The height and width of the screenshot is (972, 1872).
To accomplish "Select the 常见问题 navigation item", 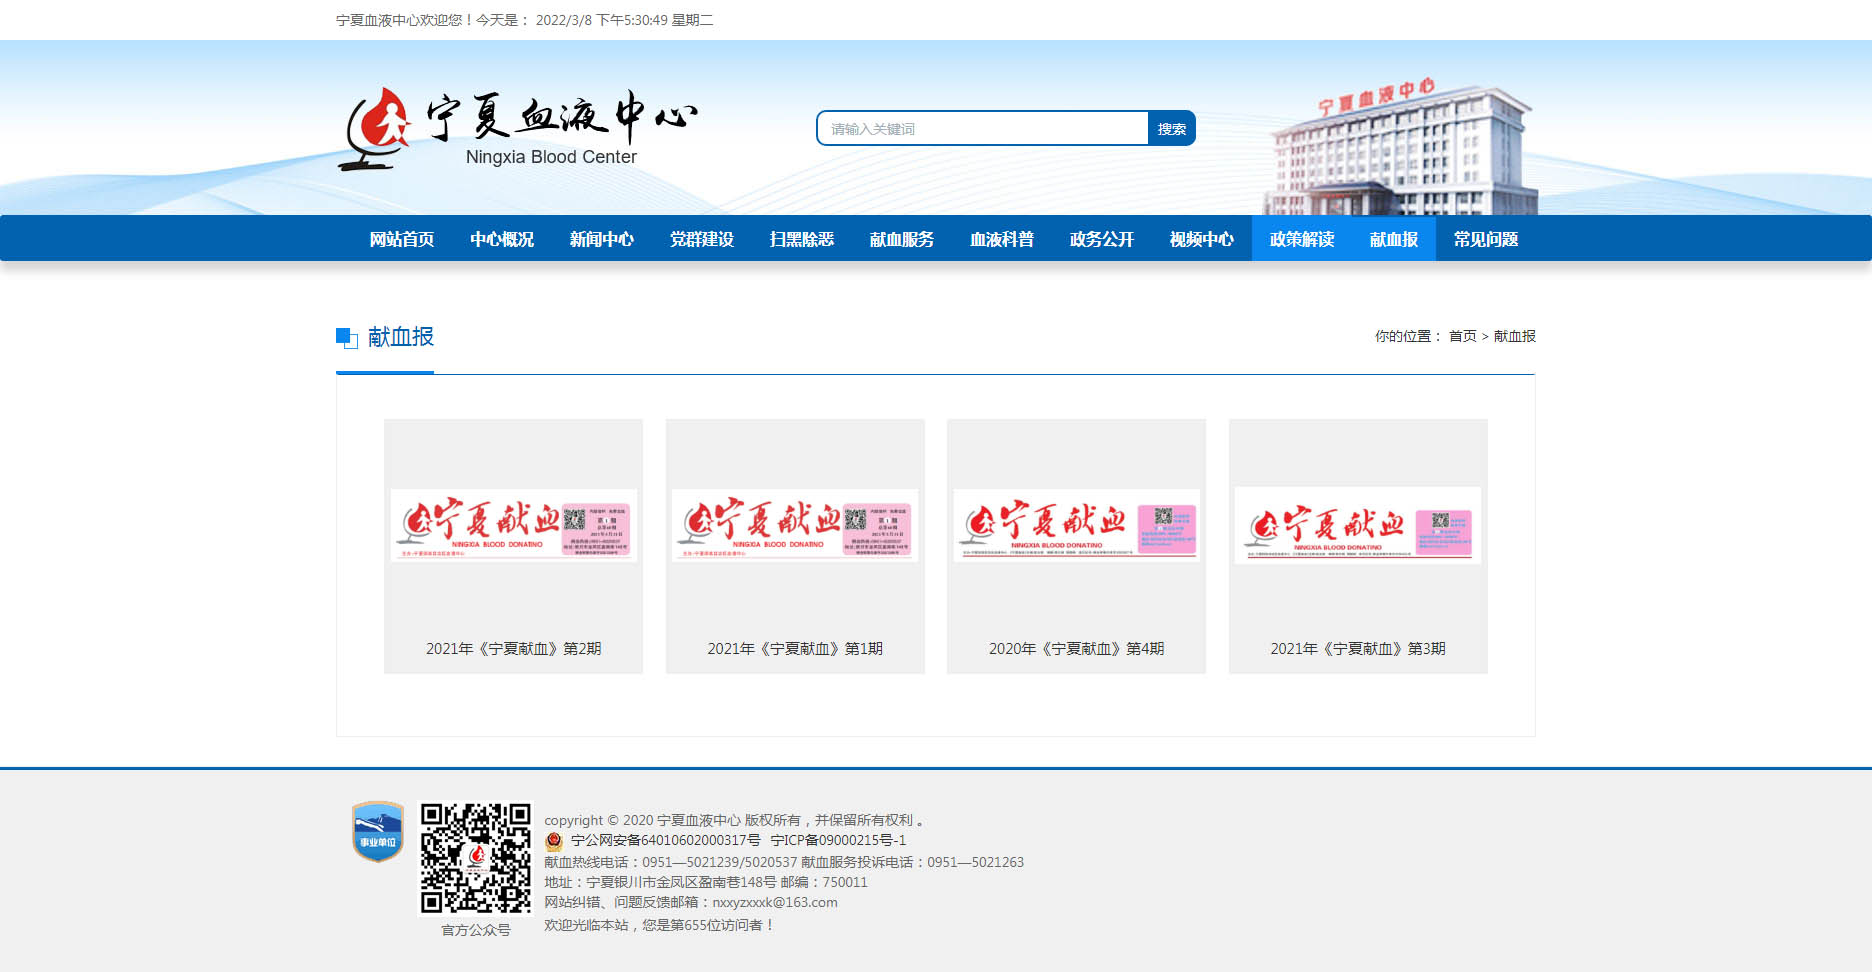I will point(1486,239).
